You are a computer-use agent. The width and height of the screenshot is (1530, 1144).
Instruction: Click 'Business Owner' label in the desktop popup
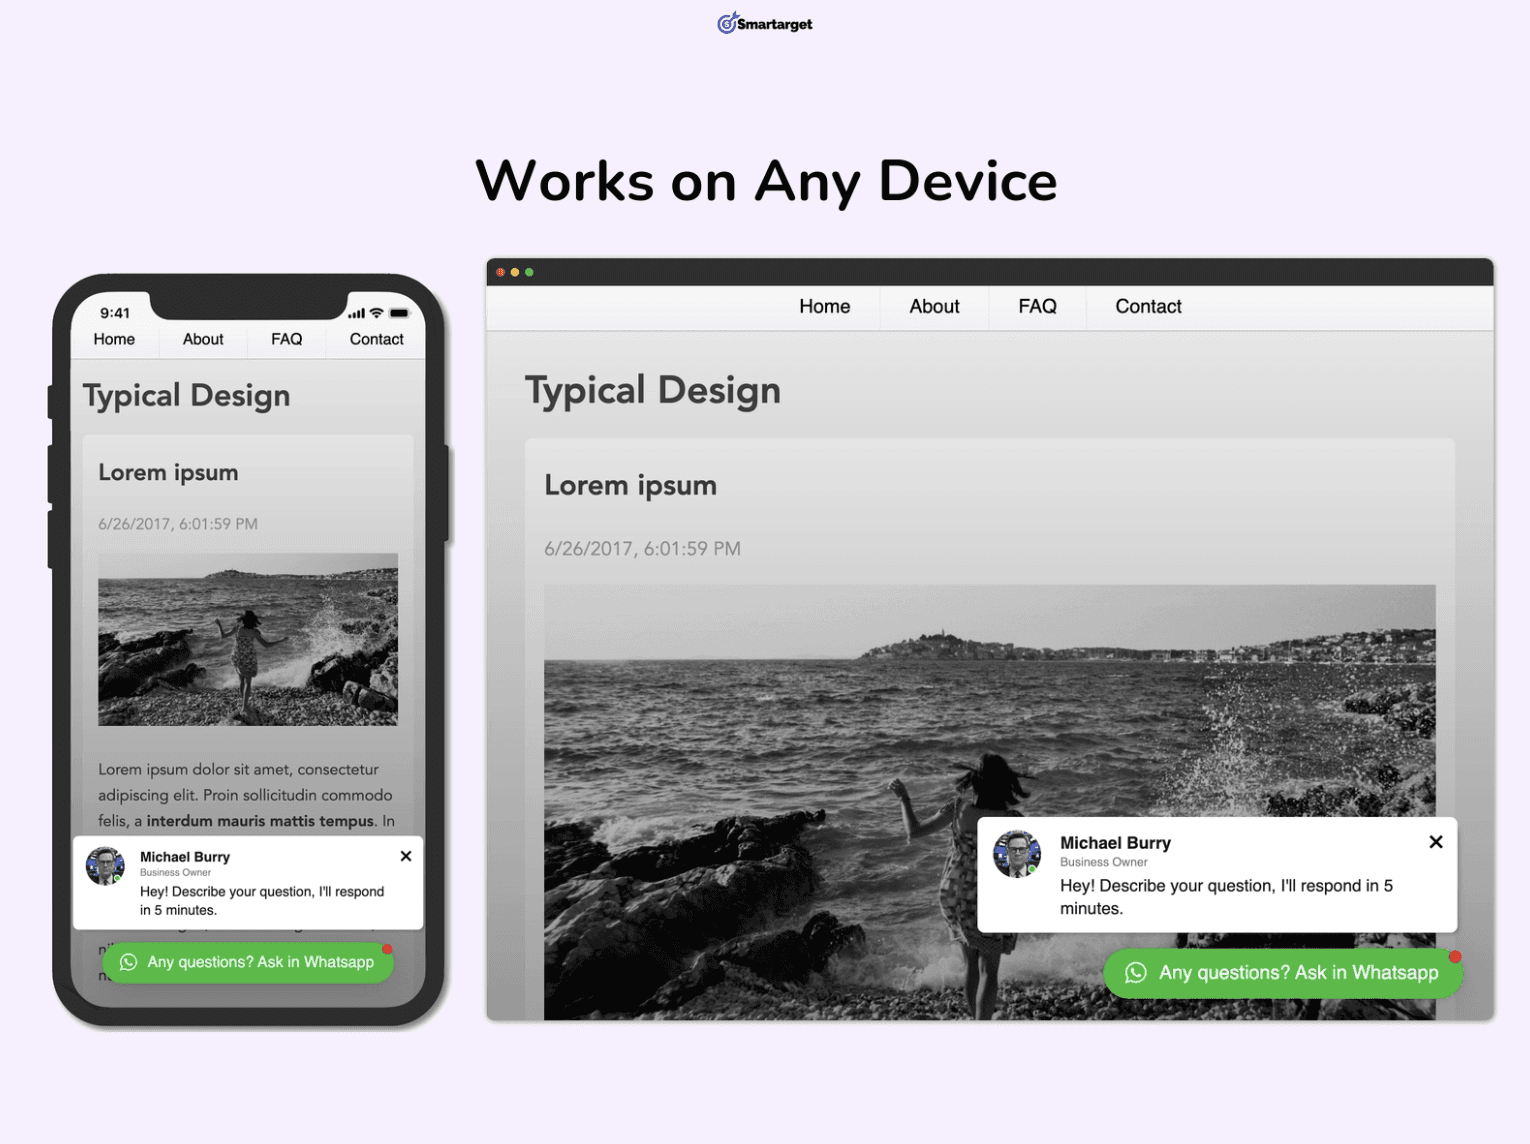[1104, 862]
